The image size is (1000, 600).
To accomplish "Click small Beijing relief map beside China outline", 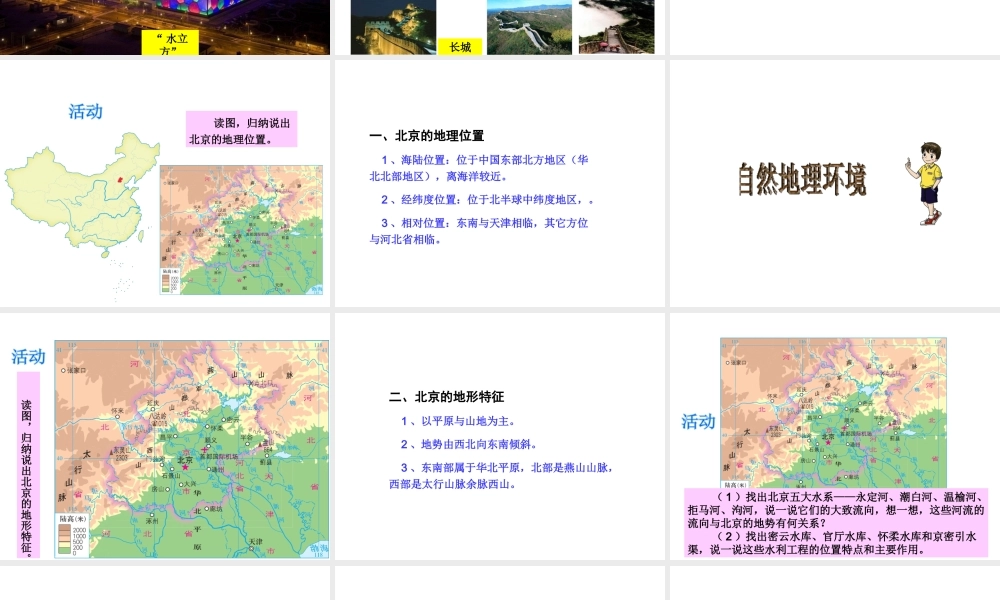I will (242, 230).
